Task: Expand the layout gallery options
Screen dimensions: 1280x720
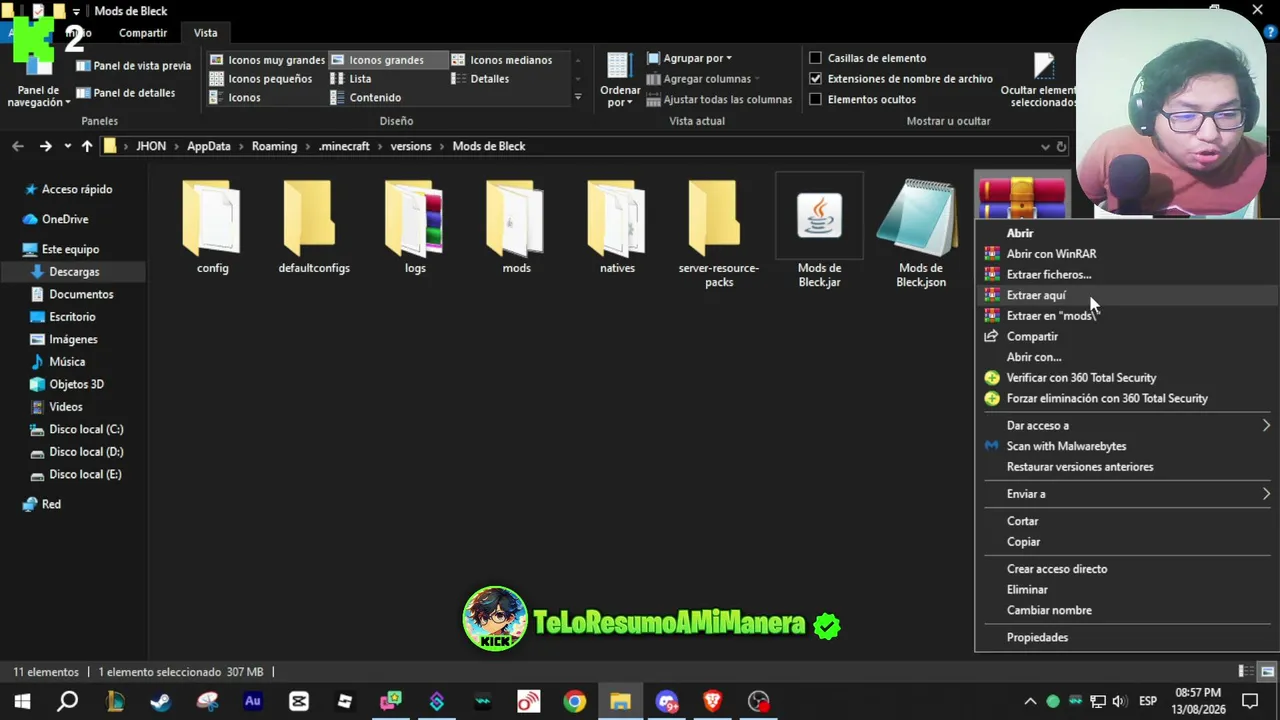Action: [x=577, y=97]
